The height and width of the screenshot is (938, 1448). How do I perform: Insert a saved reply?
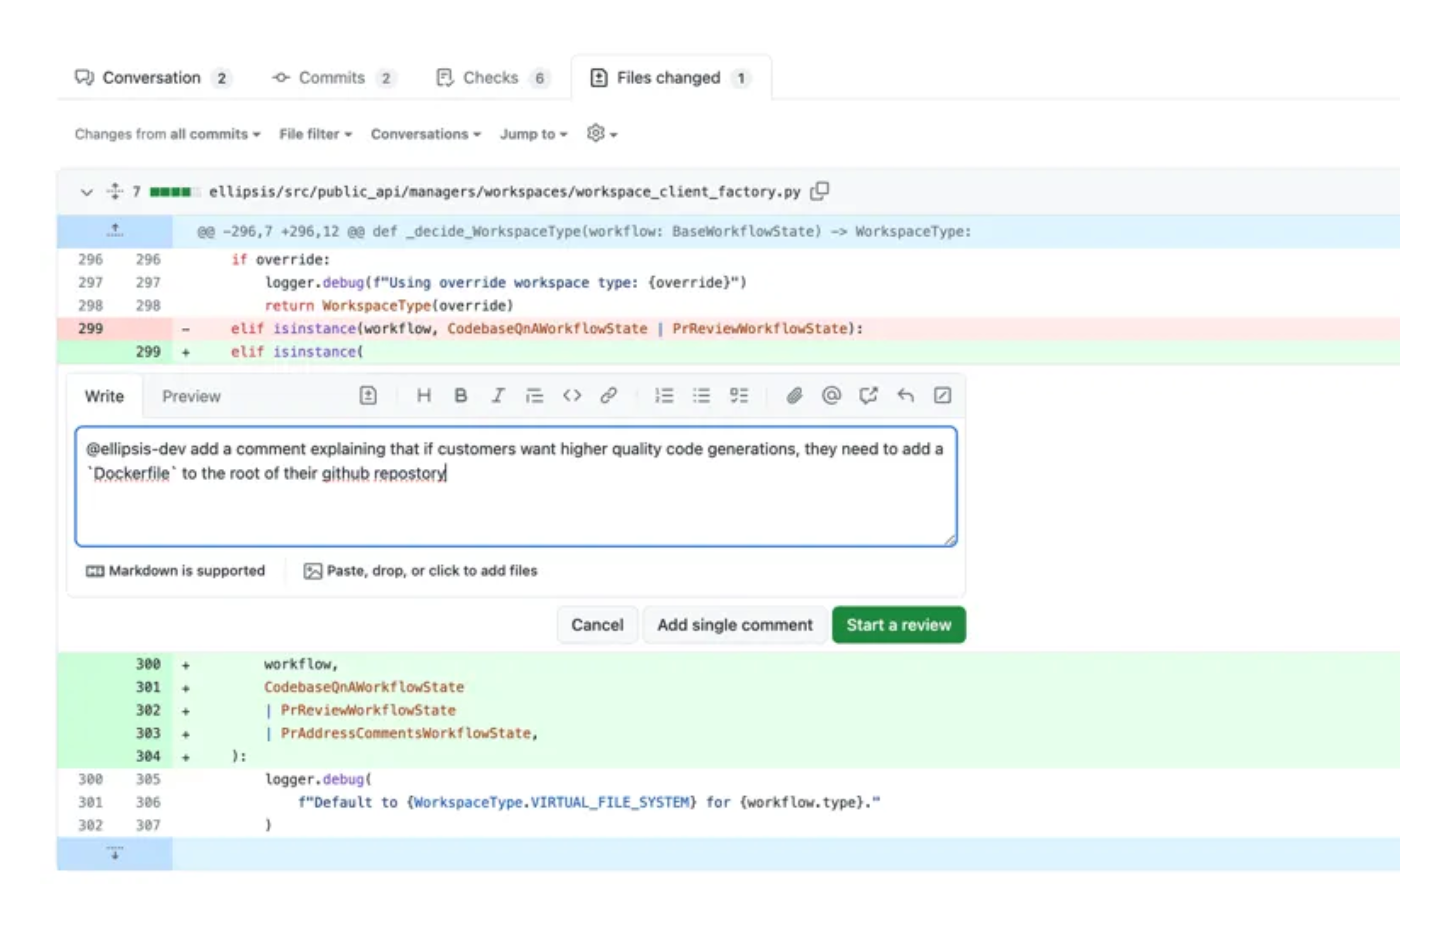coord(905,396)
